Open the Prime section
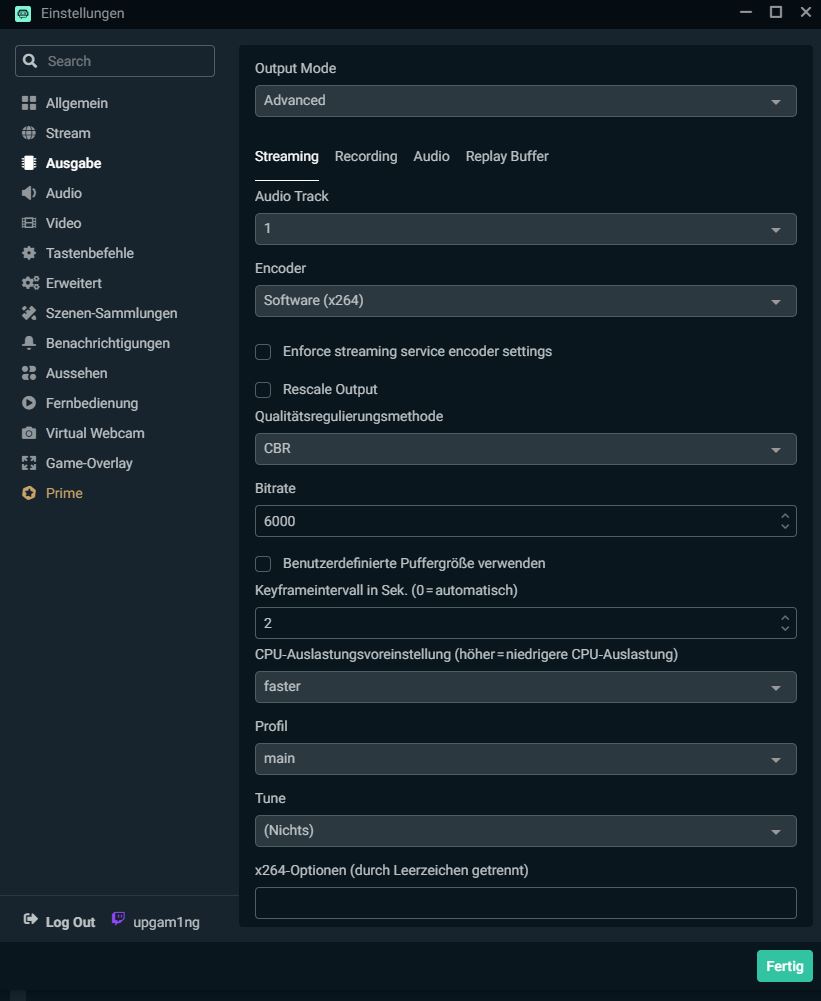The width and height of the screenshot is (821, 1001). point(65,492)
